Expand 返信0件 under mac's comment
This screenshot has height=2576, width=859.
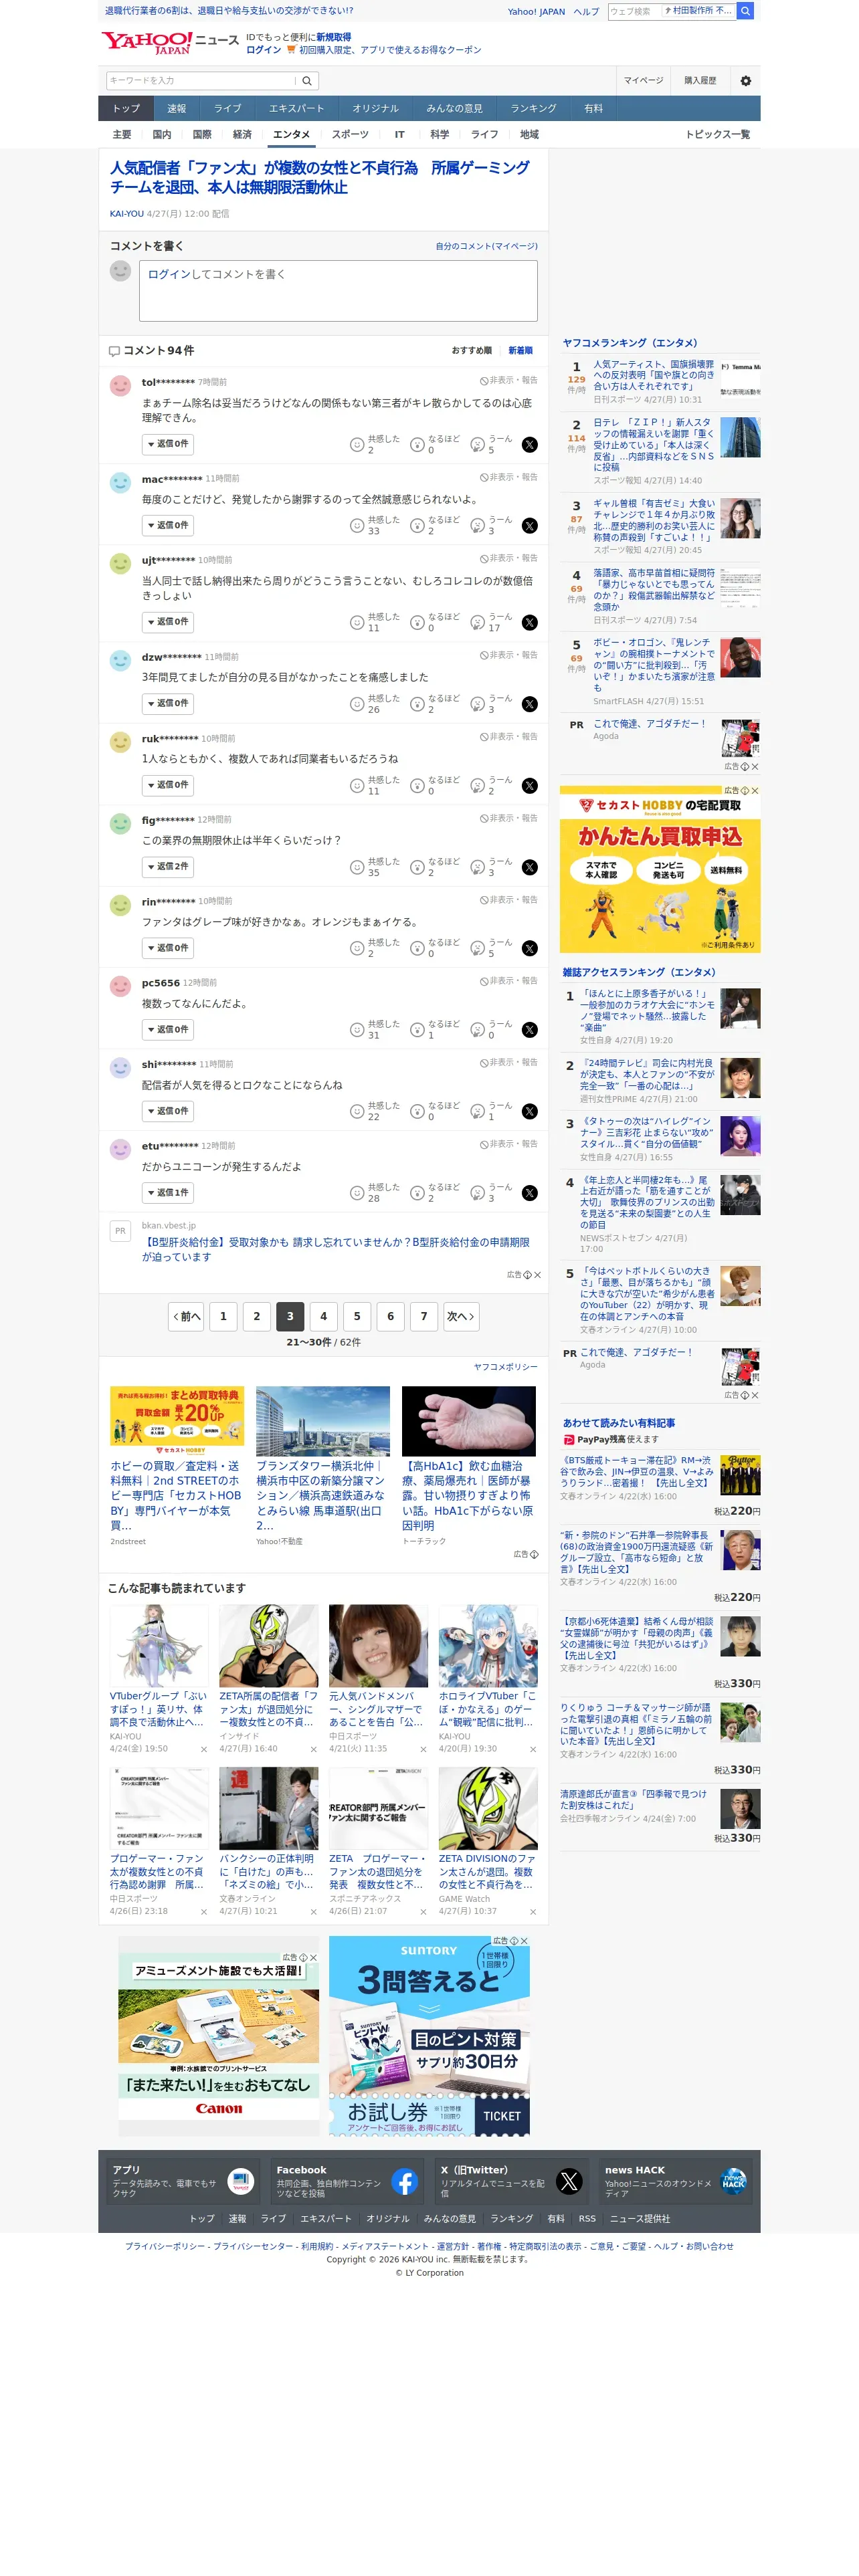(x=168, y=526)
